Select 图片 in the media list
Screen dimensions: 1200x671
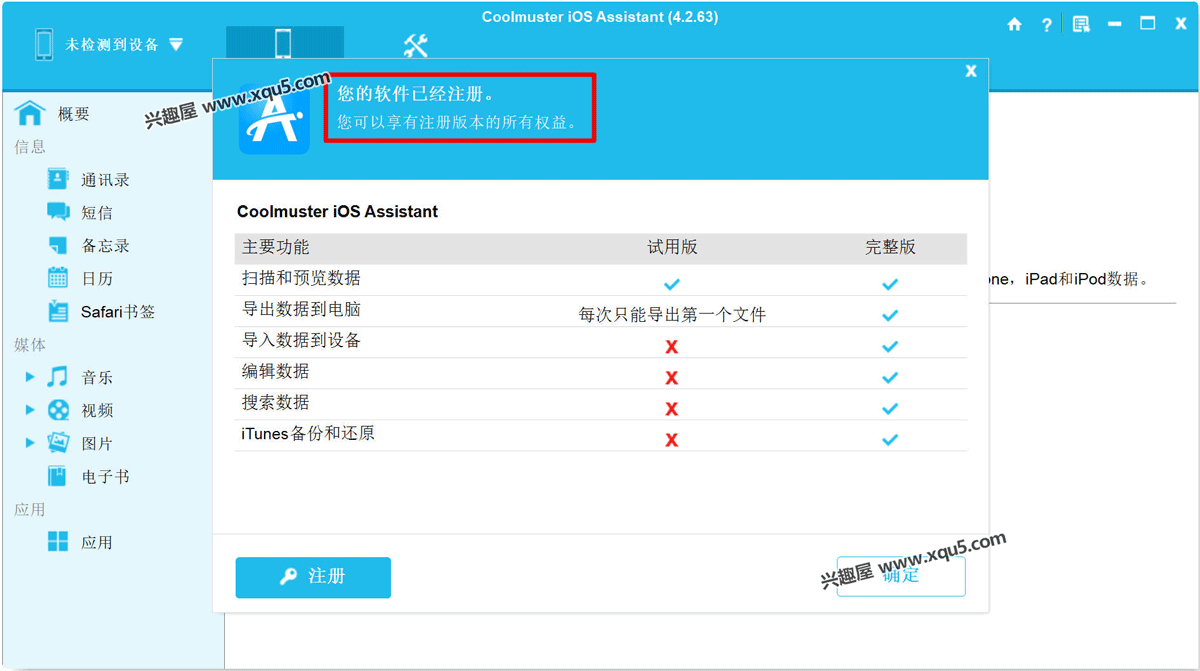pos(97,444)
